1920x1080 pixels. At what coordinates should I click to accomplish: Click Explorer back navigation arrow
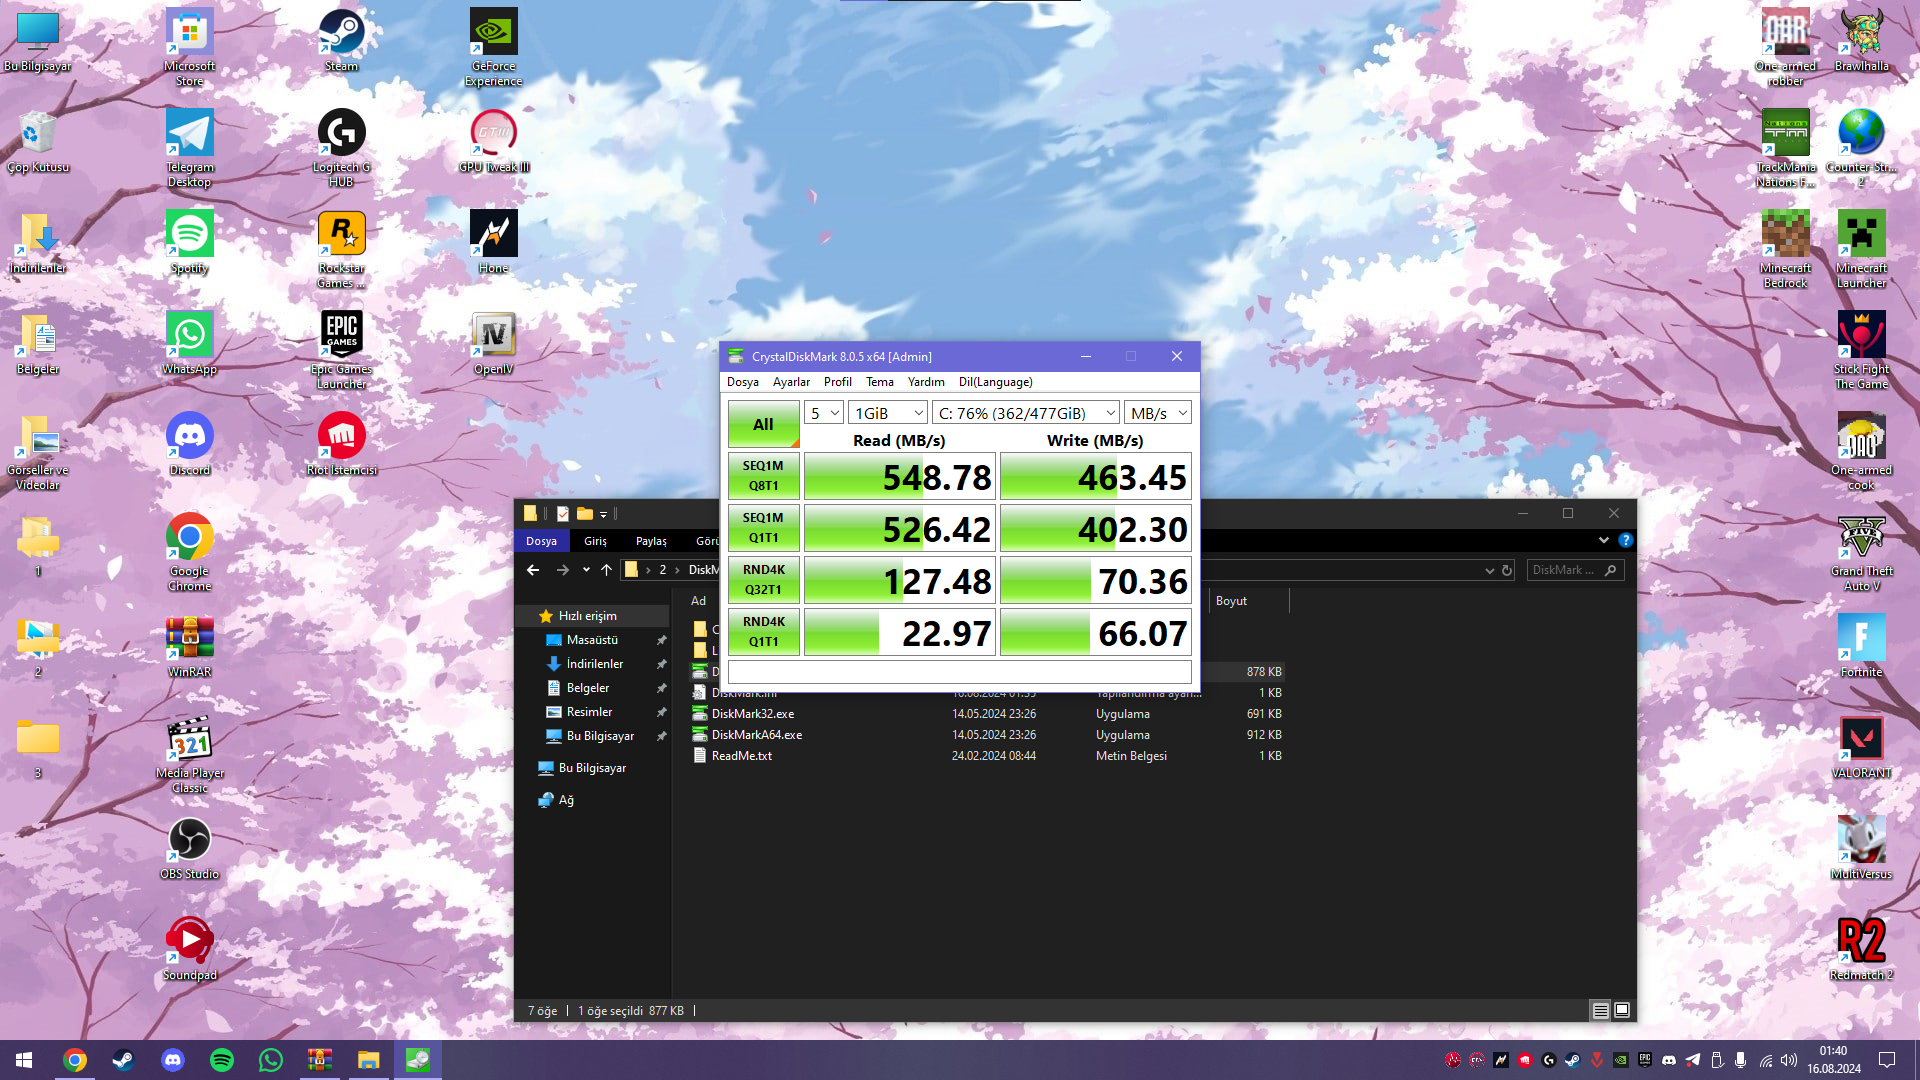pos(533,570)
